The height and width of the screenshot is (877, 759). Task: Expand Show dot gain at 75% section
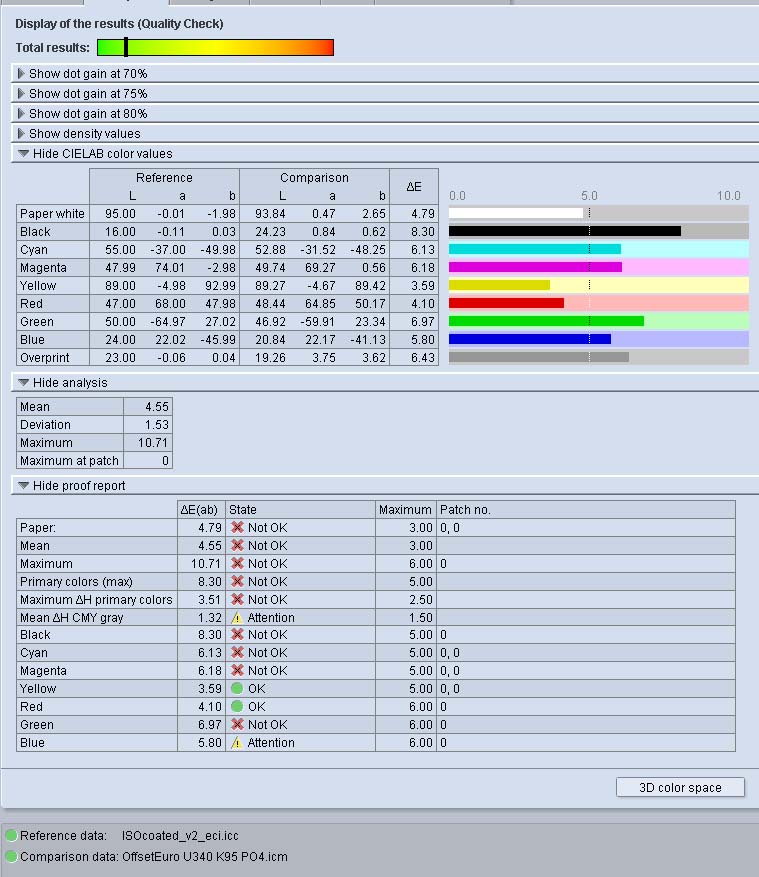pos(88,94)
